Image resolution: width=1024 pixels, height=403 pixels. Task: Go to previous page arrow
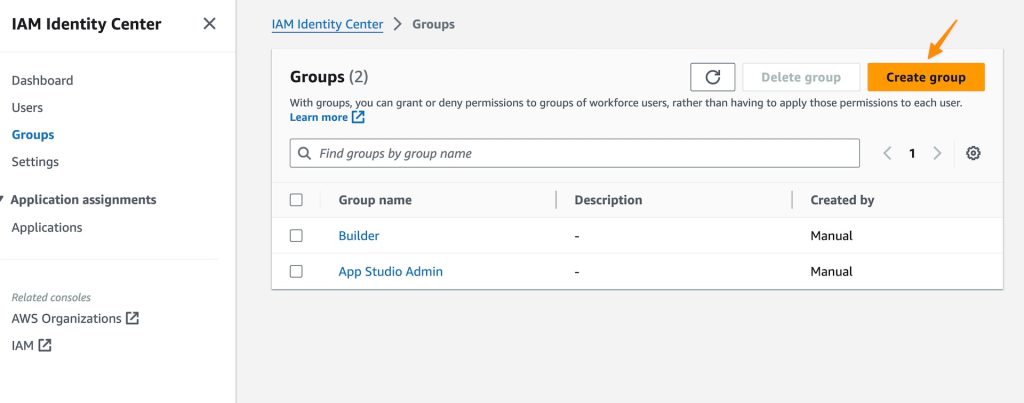pyautogui.click(x=887, y=153)
